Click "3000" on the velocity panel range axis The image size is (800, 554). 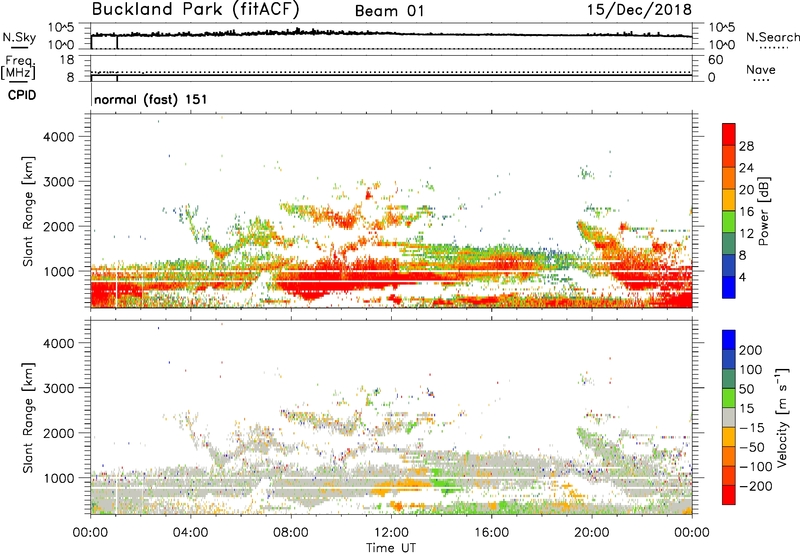click(59, 388)
